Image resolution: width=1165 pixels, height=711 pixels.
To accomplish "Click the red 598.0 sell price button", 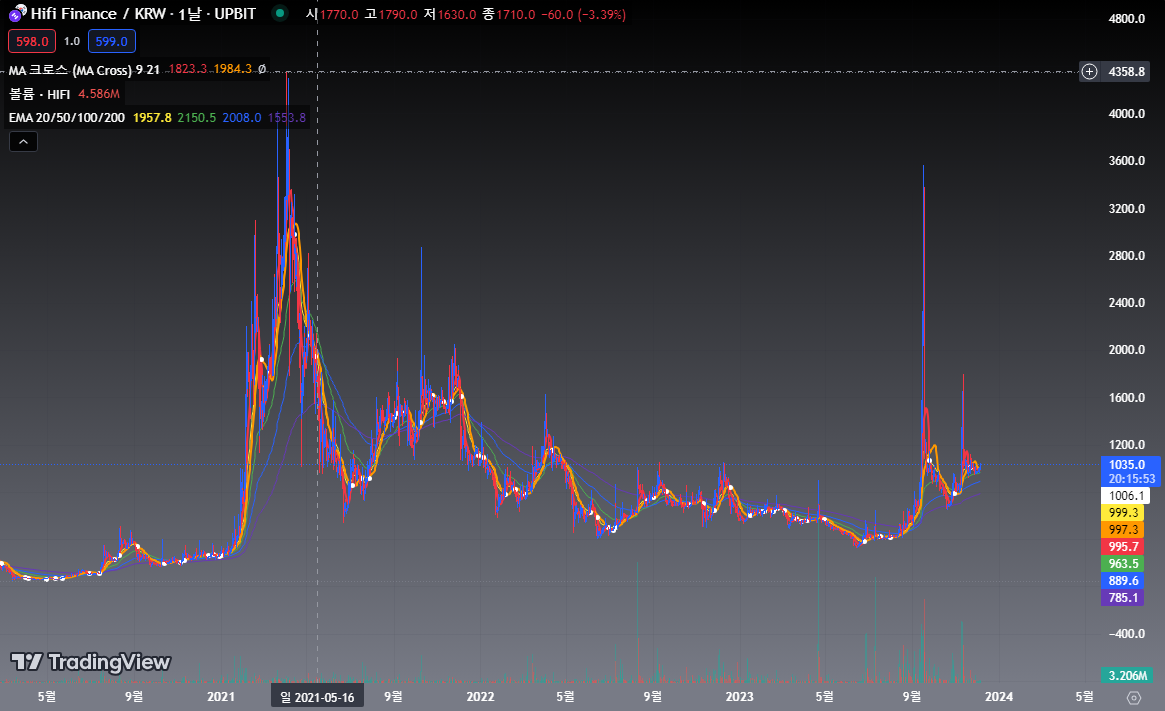I will click(x=32, y=42).
